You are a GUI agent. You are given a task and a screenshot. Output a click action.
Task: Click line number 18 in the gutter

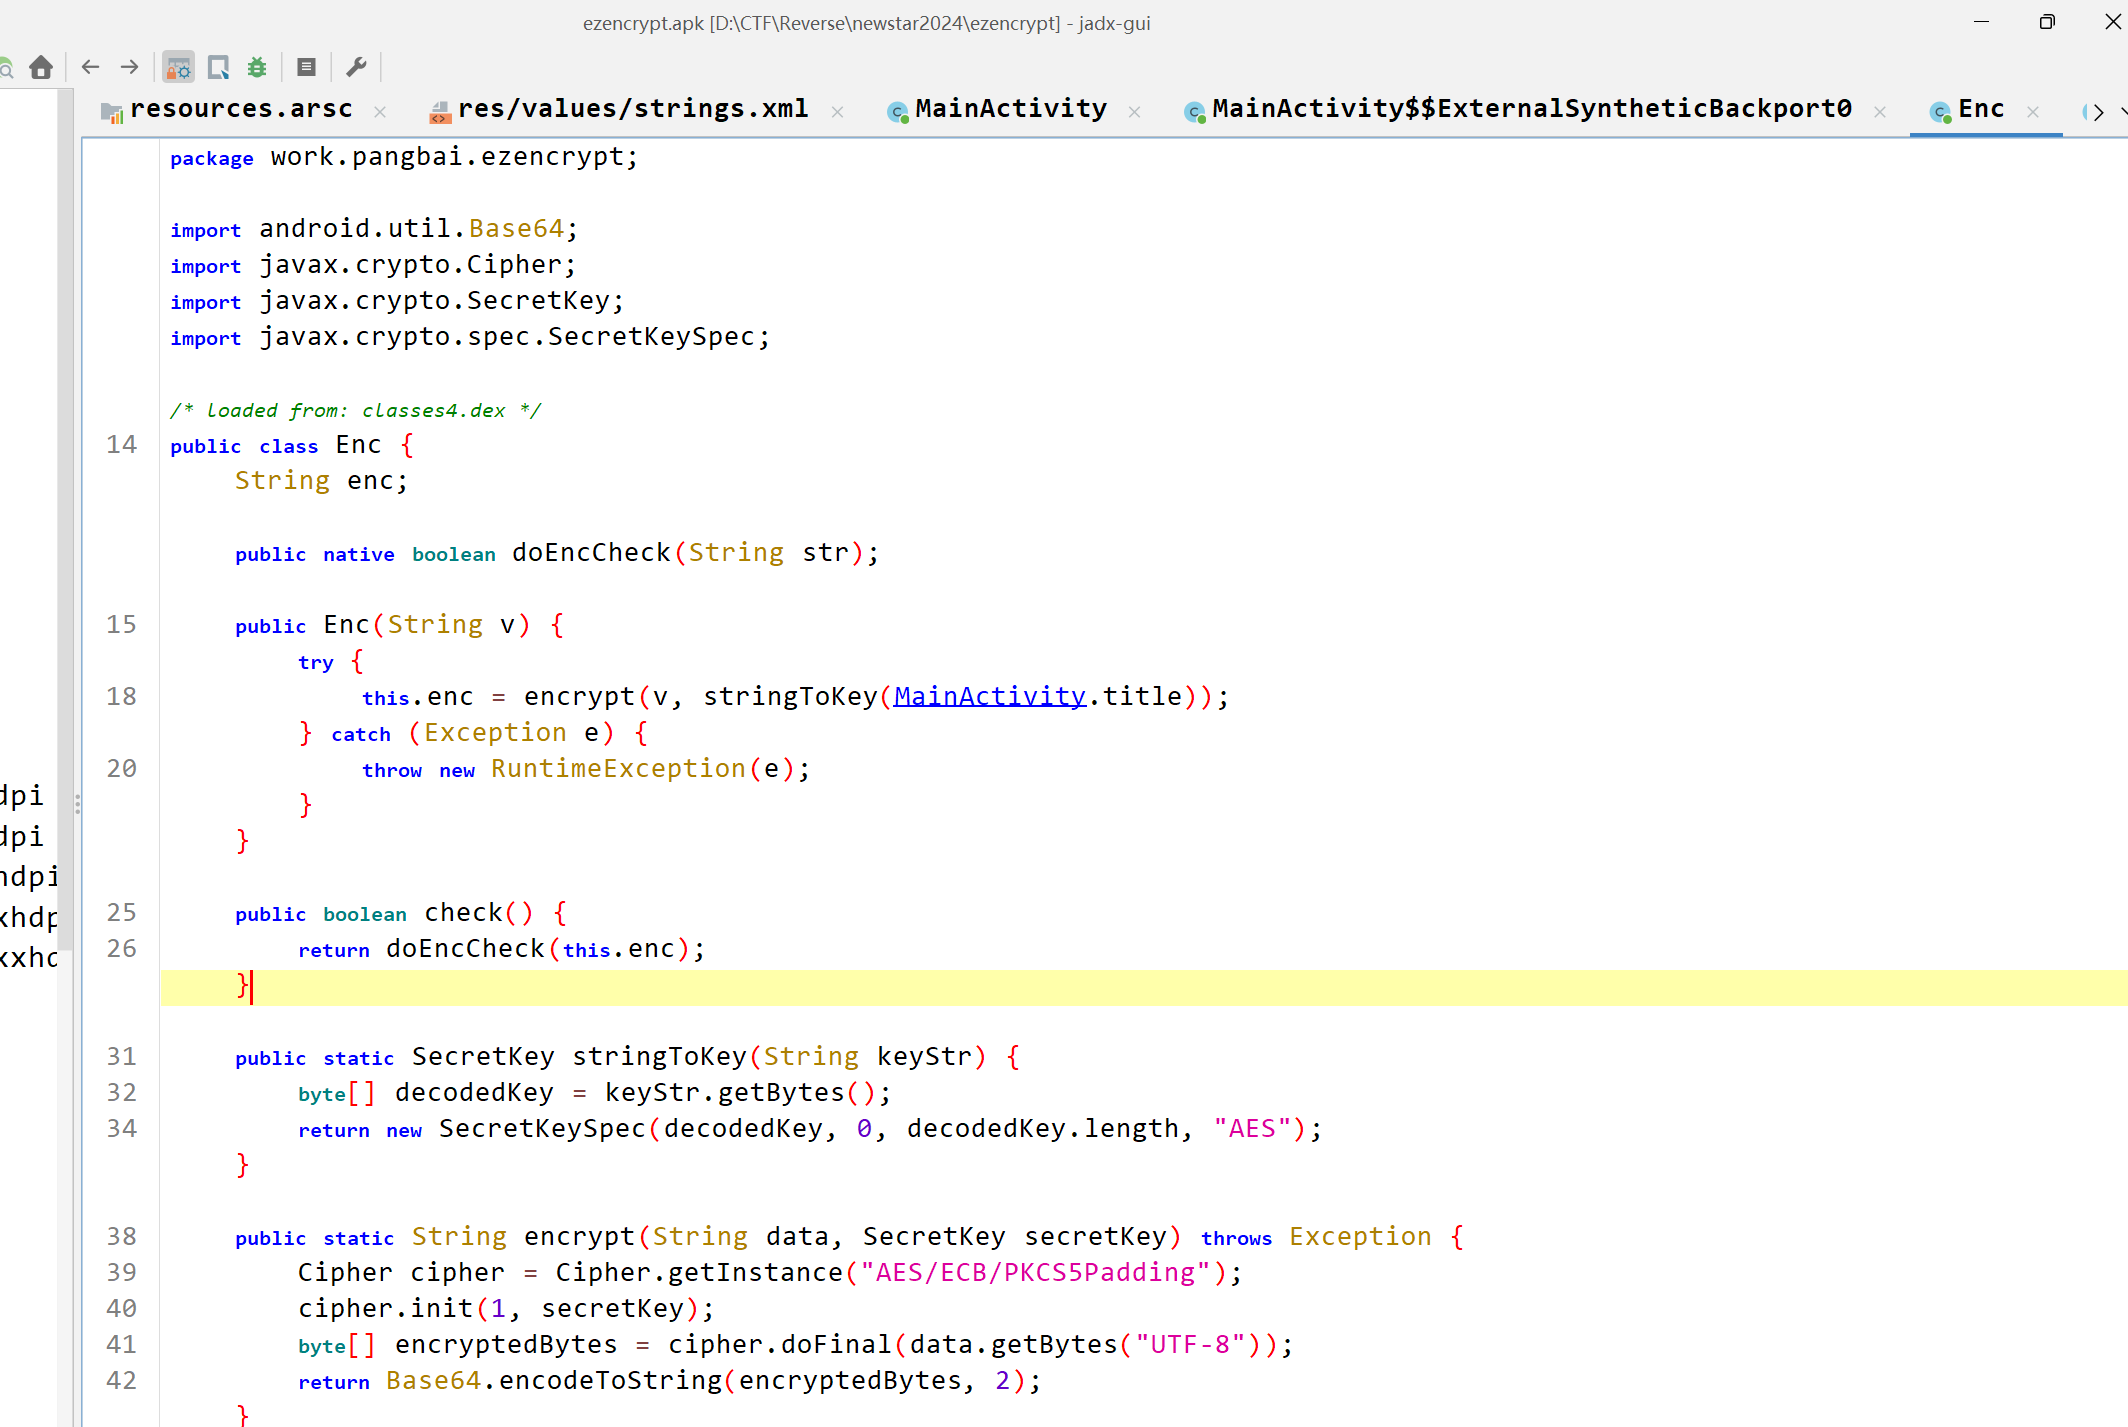pos(121,696)
